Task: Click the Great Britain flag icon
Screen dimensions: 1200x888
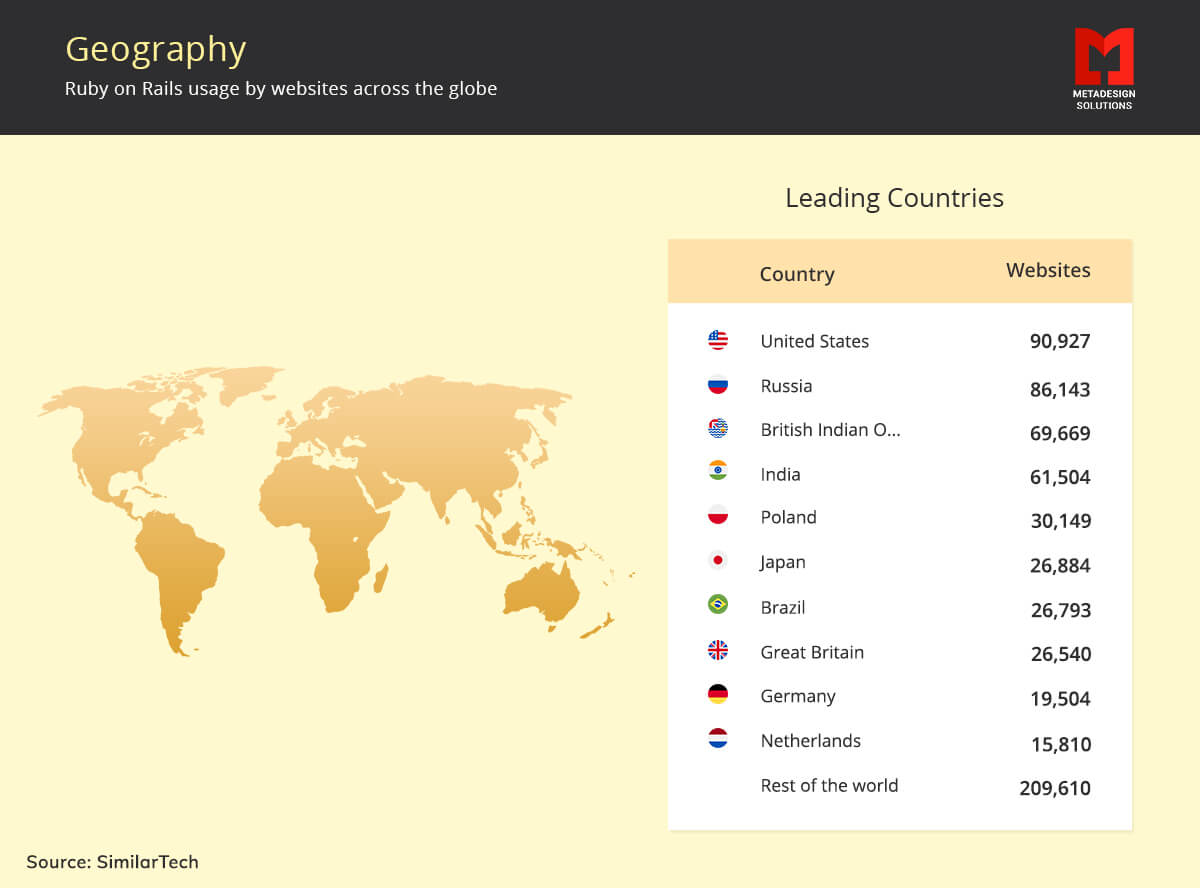Action: (718, 650)
